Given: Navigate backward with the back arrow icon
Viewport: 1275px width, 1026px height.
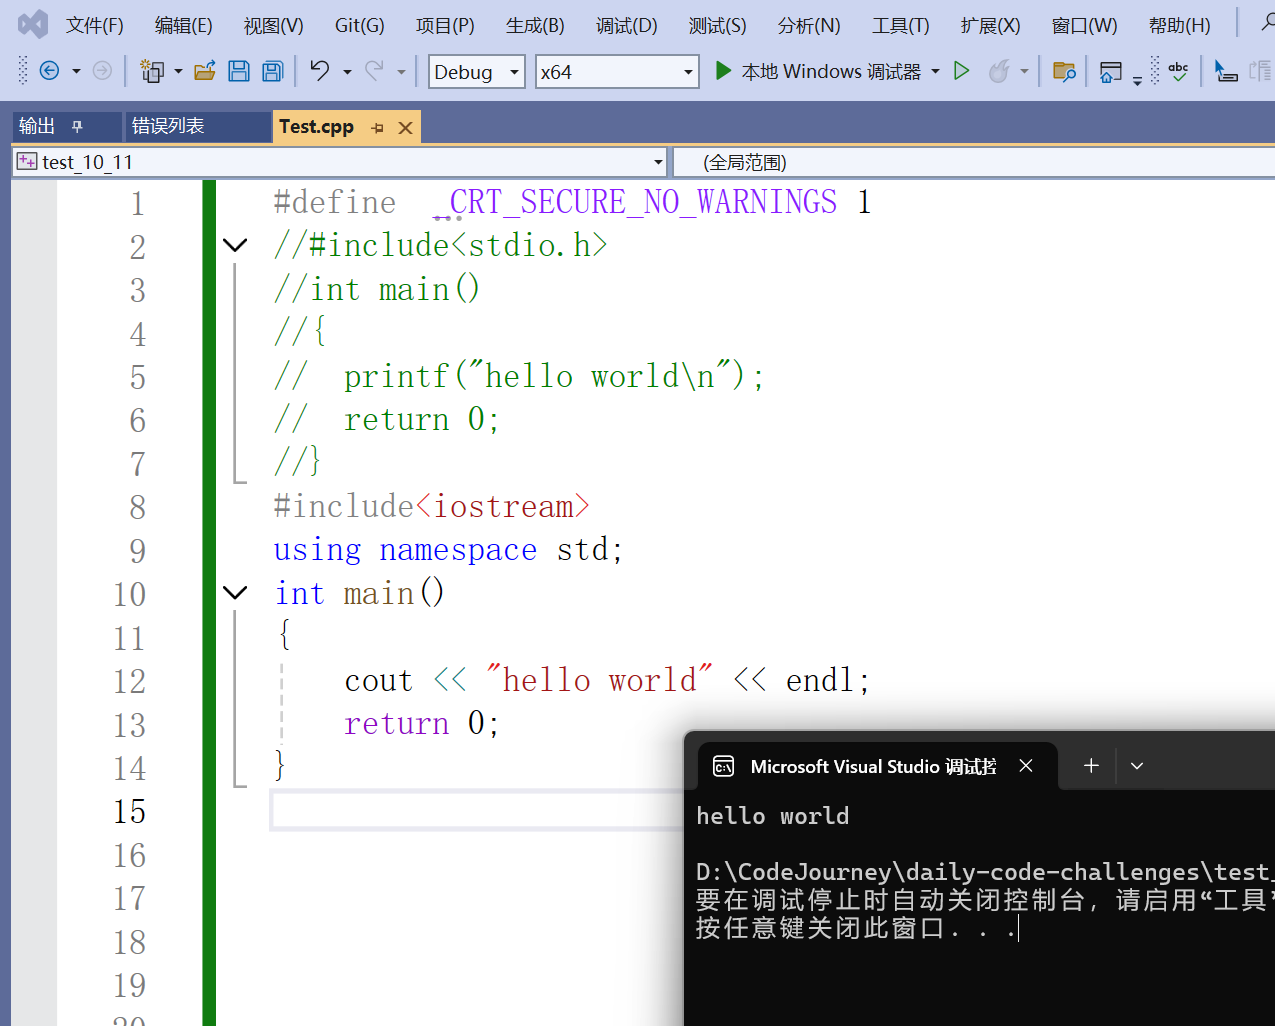Looking at the screenshot, I should pos(49,70).
